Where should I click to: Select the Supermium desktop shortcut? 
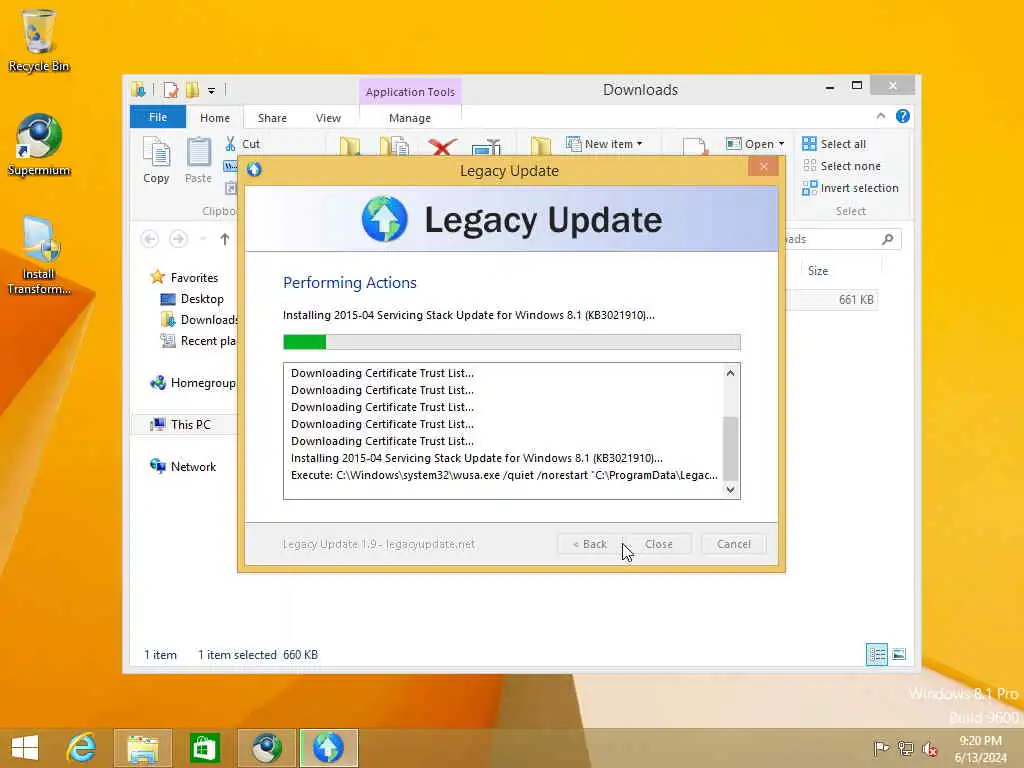point(39,145)
